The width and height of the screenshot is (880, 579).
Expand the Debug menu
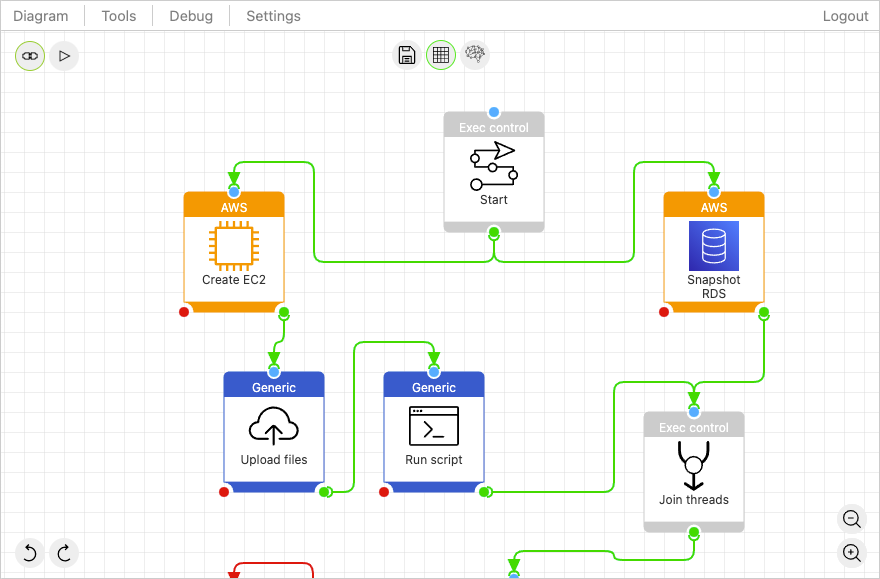tap(191, 16)
